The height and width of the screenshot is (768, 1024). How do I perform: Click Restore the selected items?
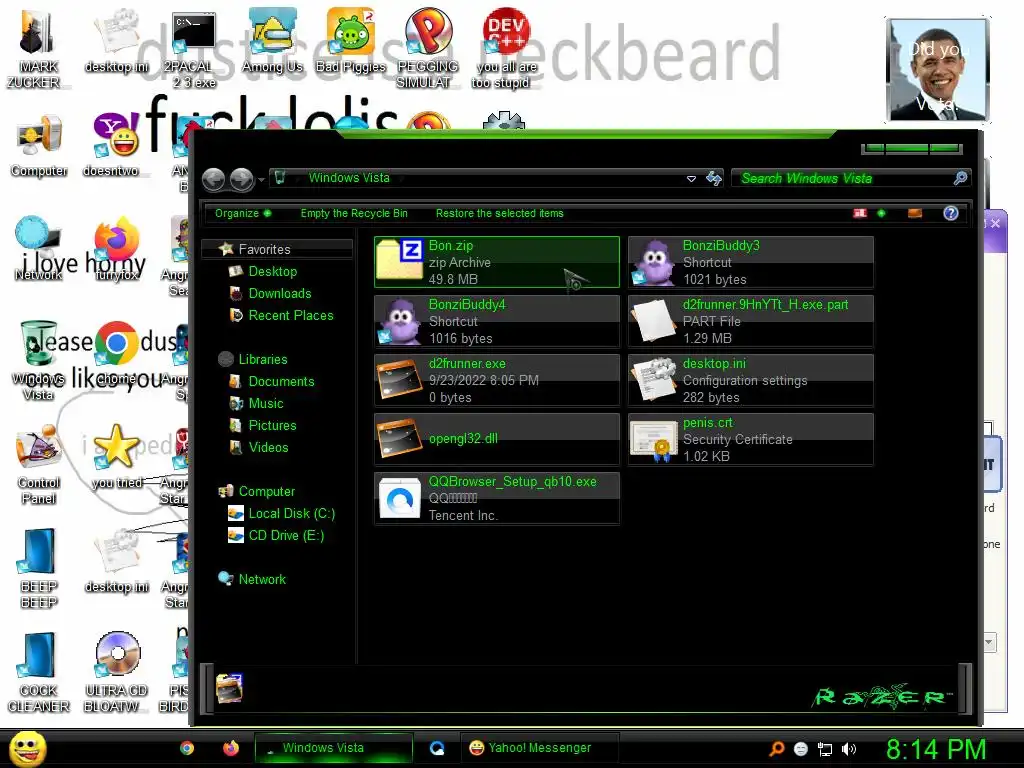pyautogui.click(x=500, y=213)
